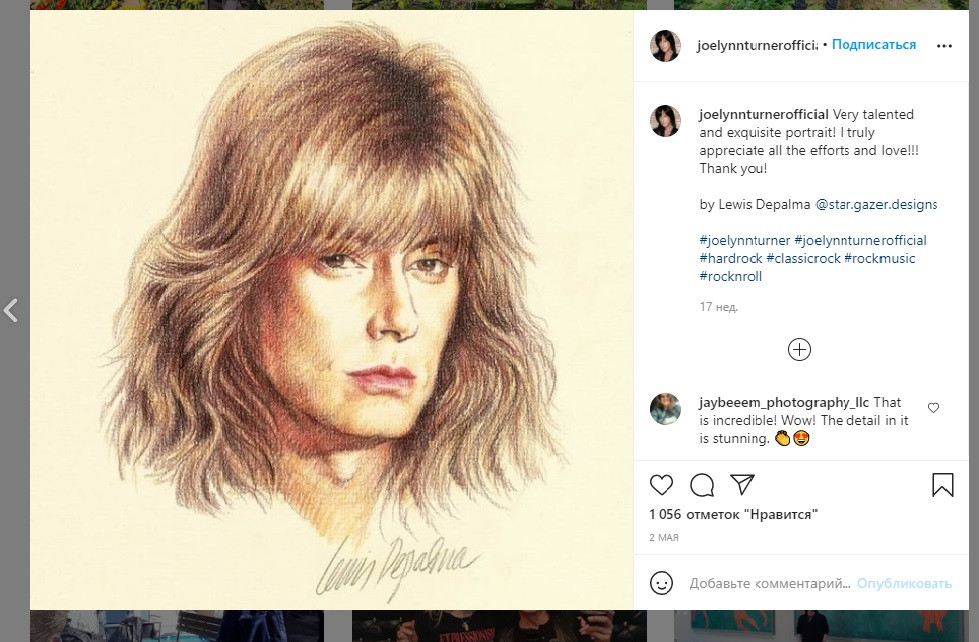Open the emoji picker smiley icon
This screenshot has width=979, height=642.
pyautogui.click(x=661, y=583)
